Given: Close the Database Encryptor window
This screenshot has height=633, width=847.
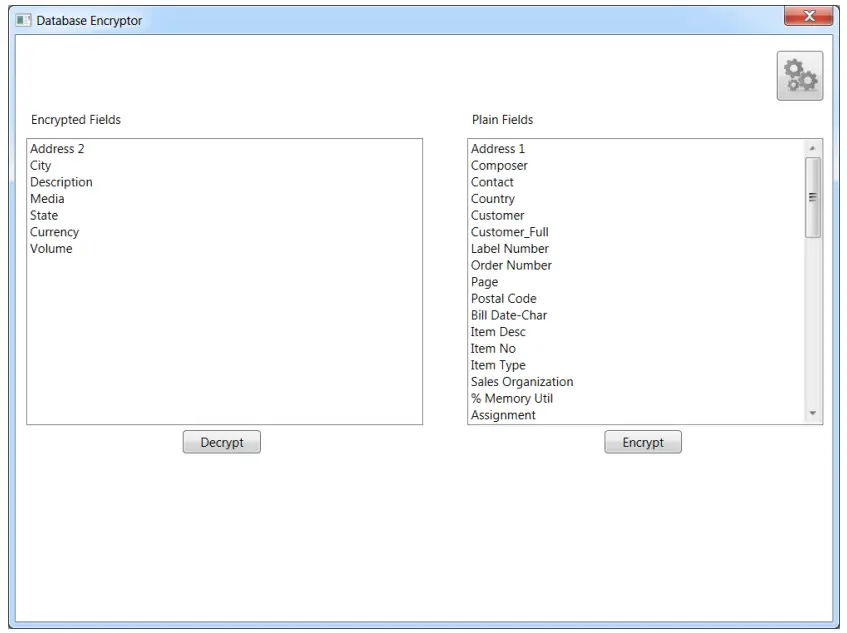Looking at the screenshot, I should (808, 16).
